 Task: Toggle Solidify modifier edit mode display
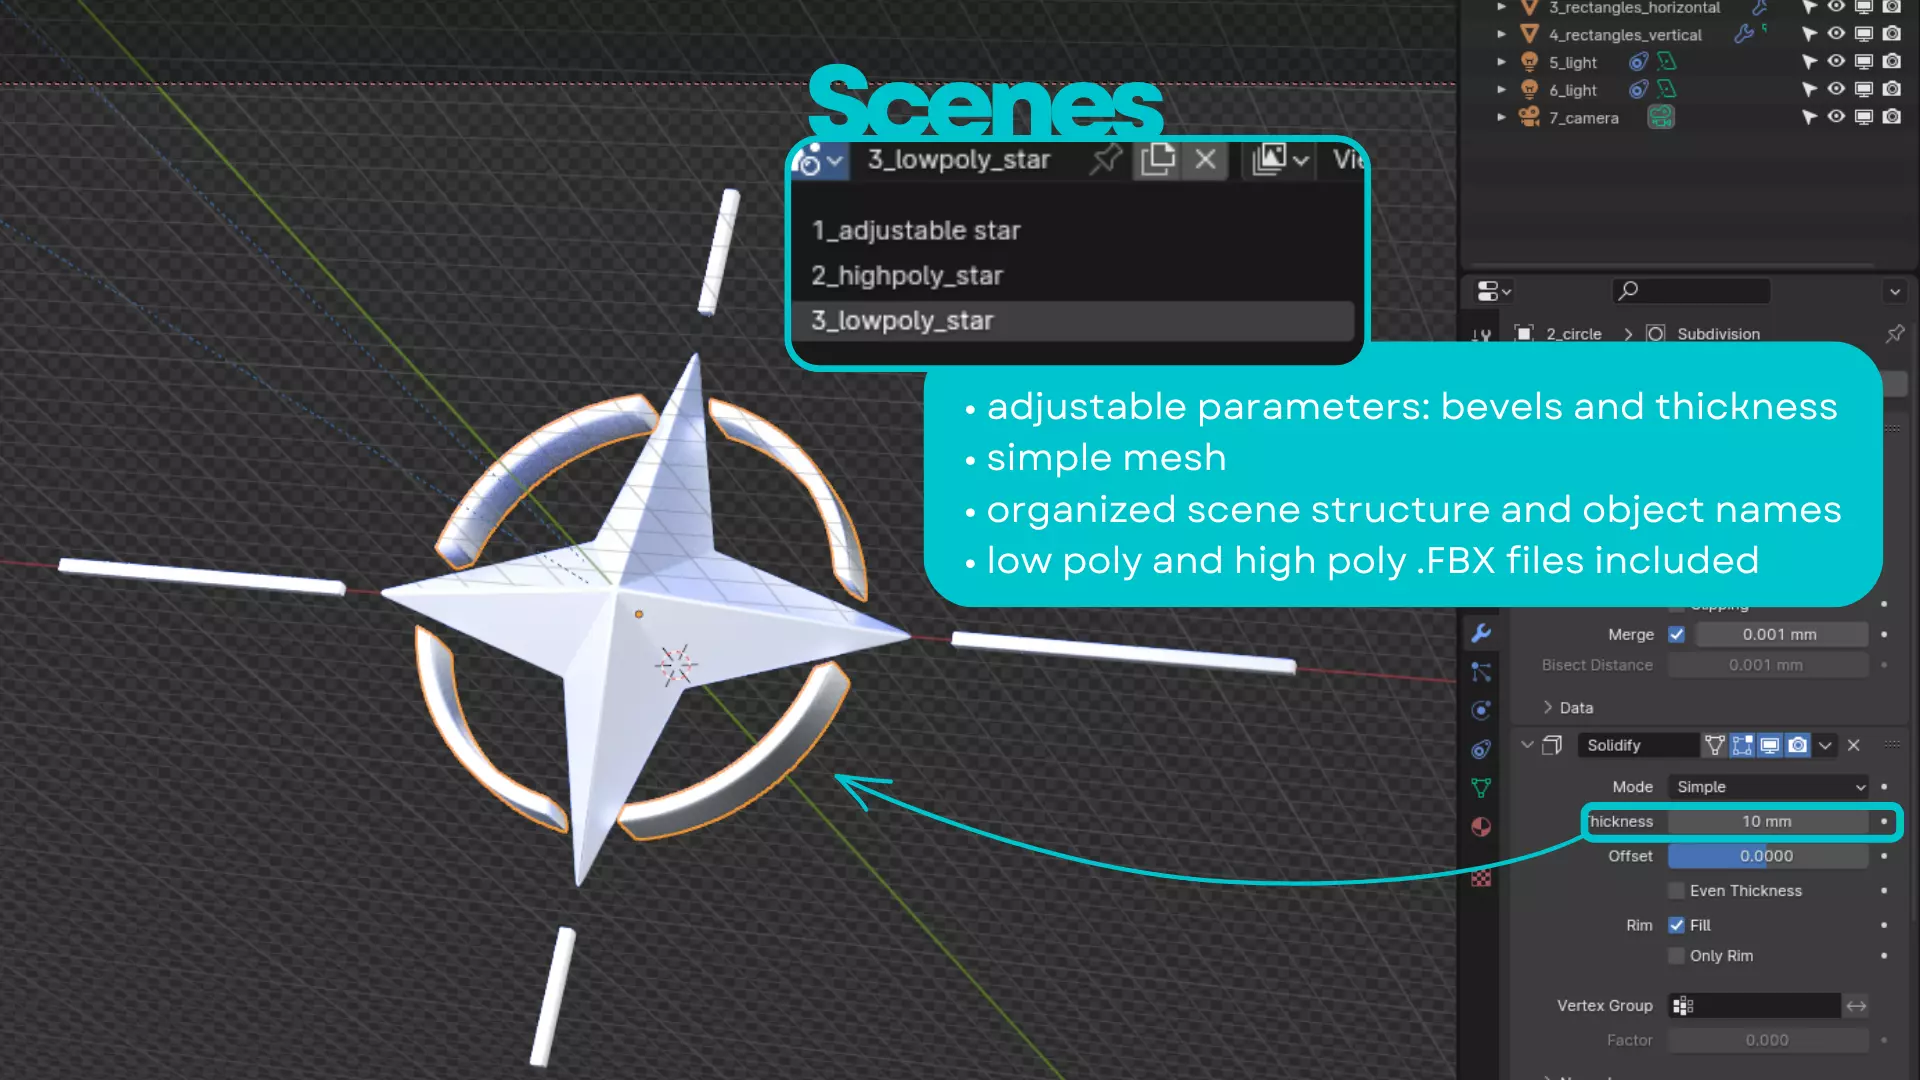1742,745
